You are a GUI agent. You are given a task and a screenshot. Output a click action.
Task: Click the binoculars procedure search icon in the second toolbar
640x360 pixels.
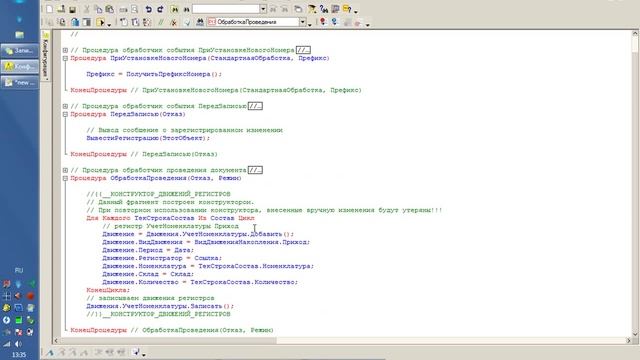click(200, 22)
